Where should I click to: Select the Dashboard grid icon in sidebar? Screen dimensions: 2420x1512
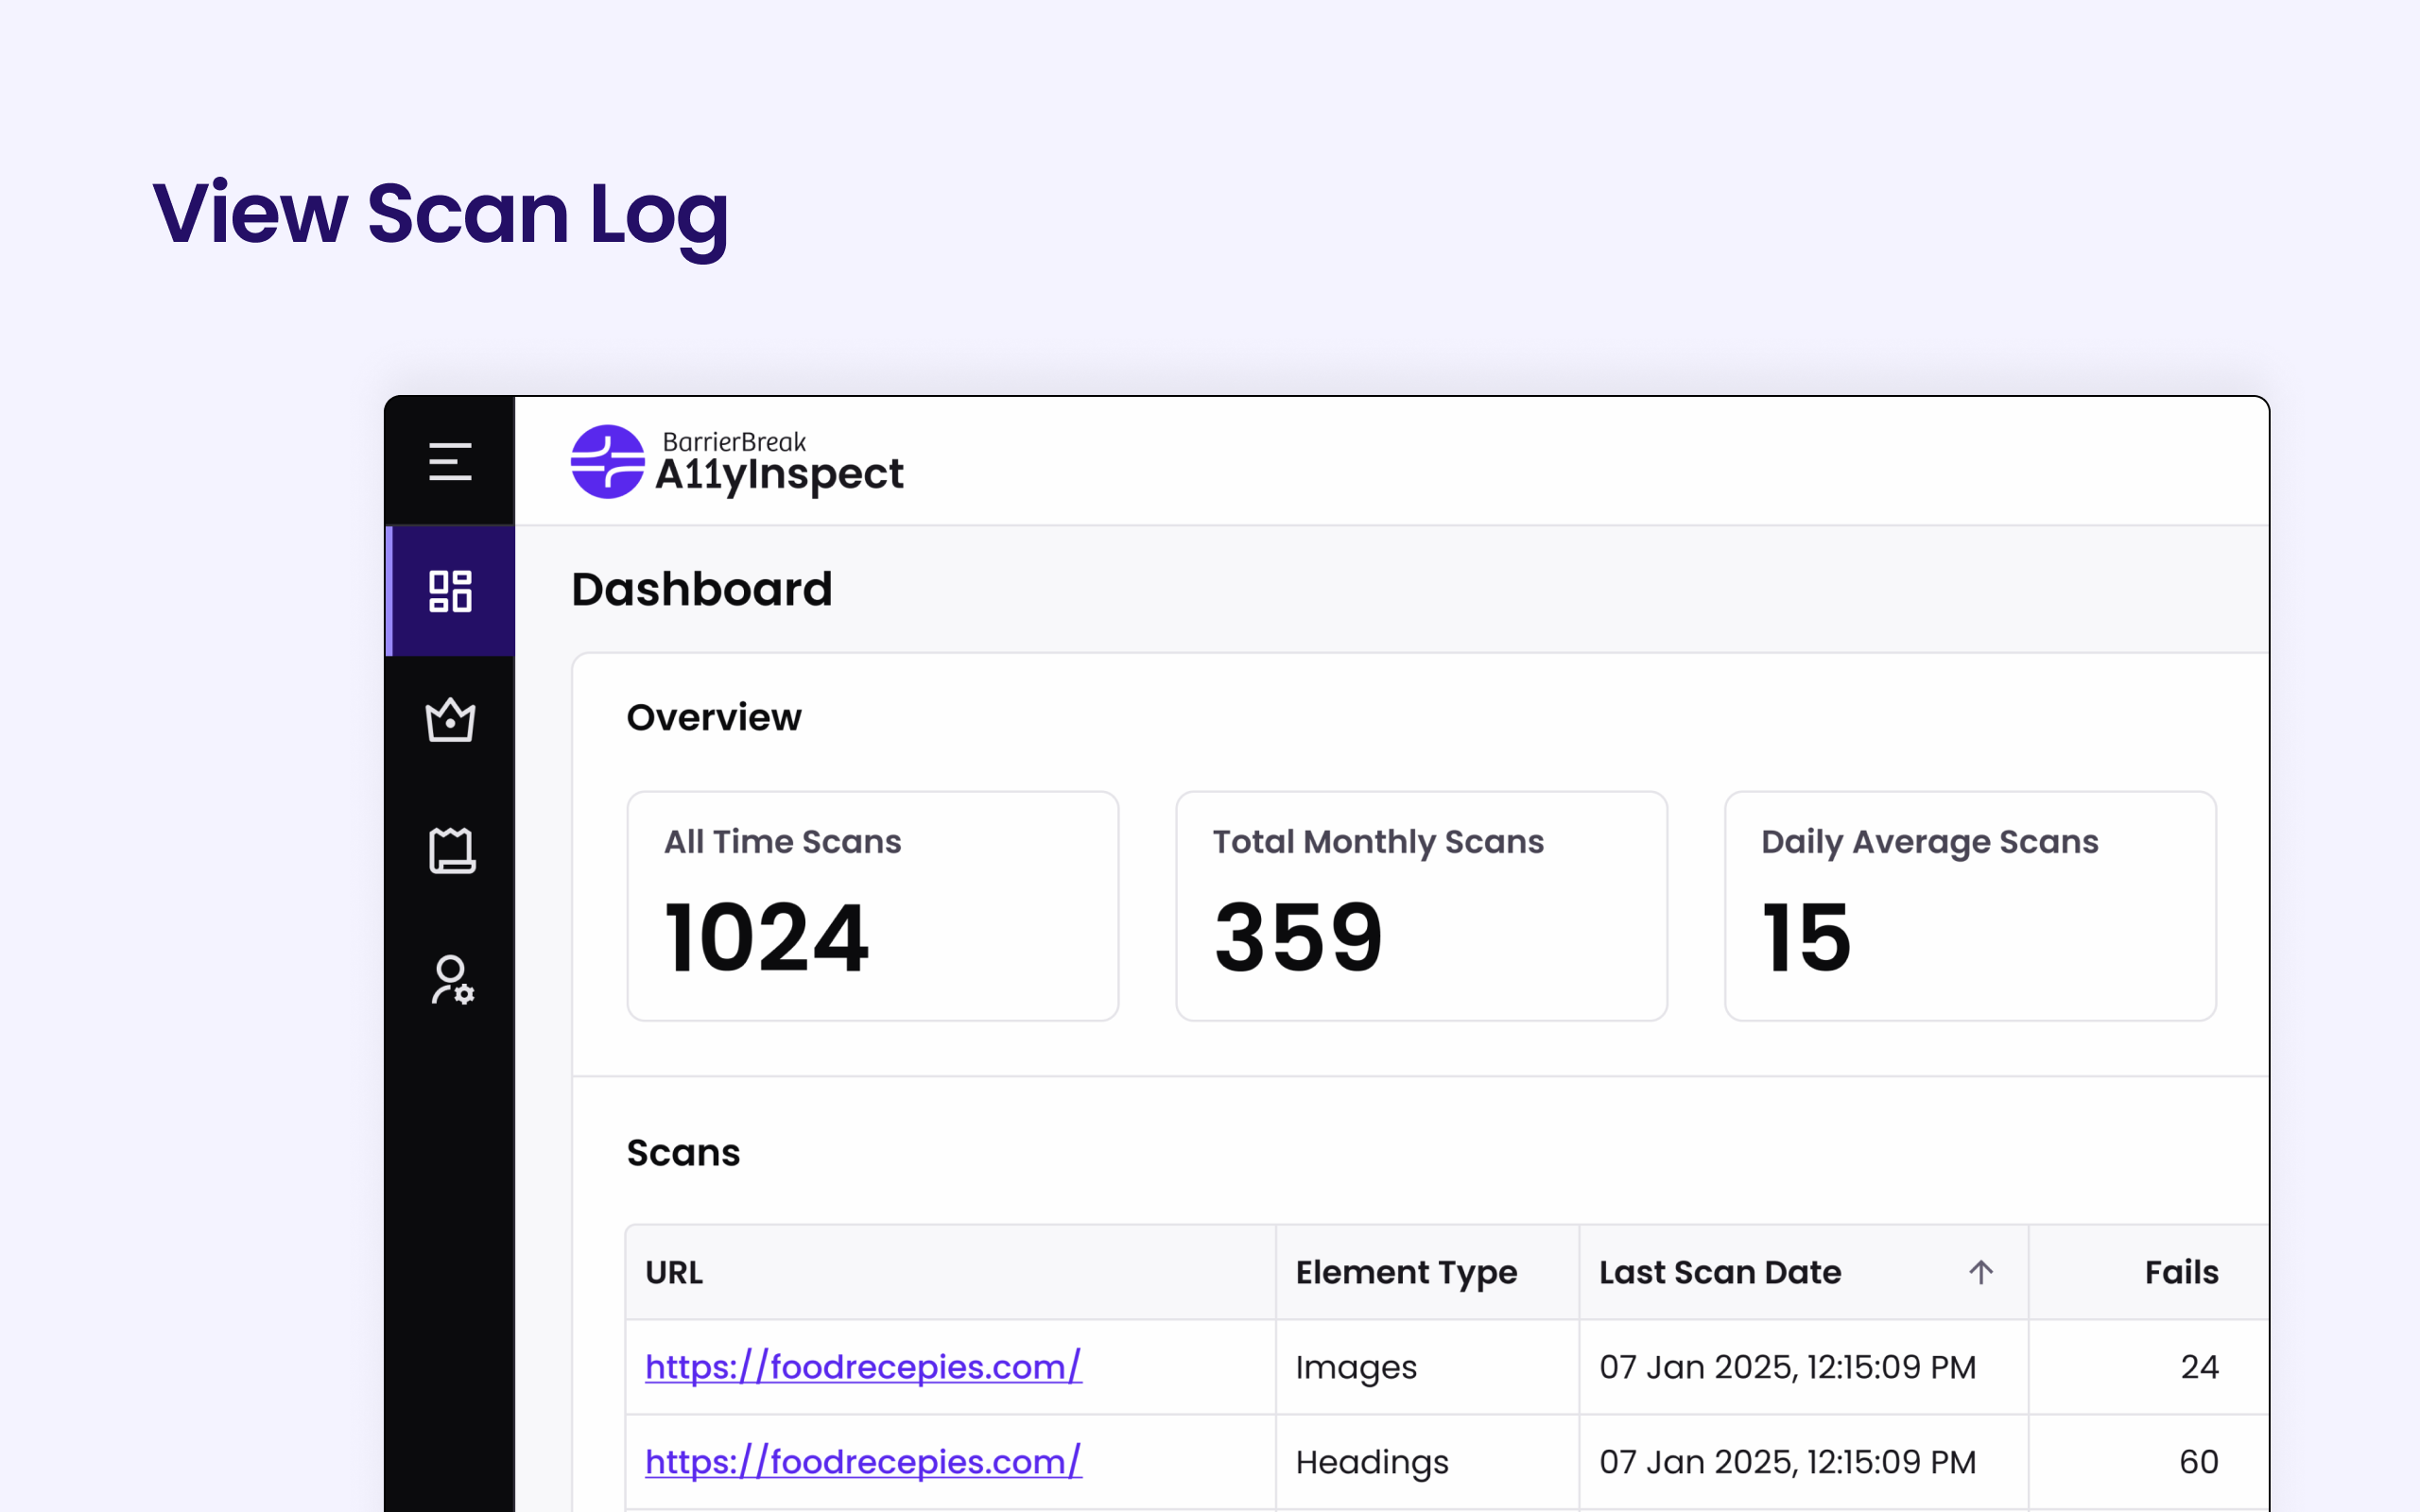[449, 591]
